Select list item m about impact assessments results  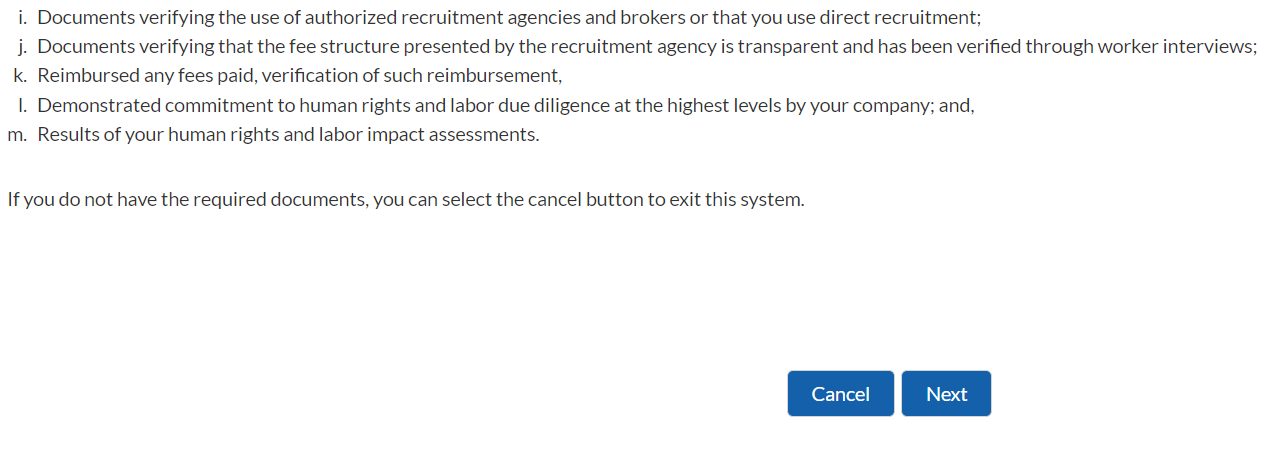(288, 134)
